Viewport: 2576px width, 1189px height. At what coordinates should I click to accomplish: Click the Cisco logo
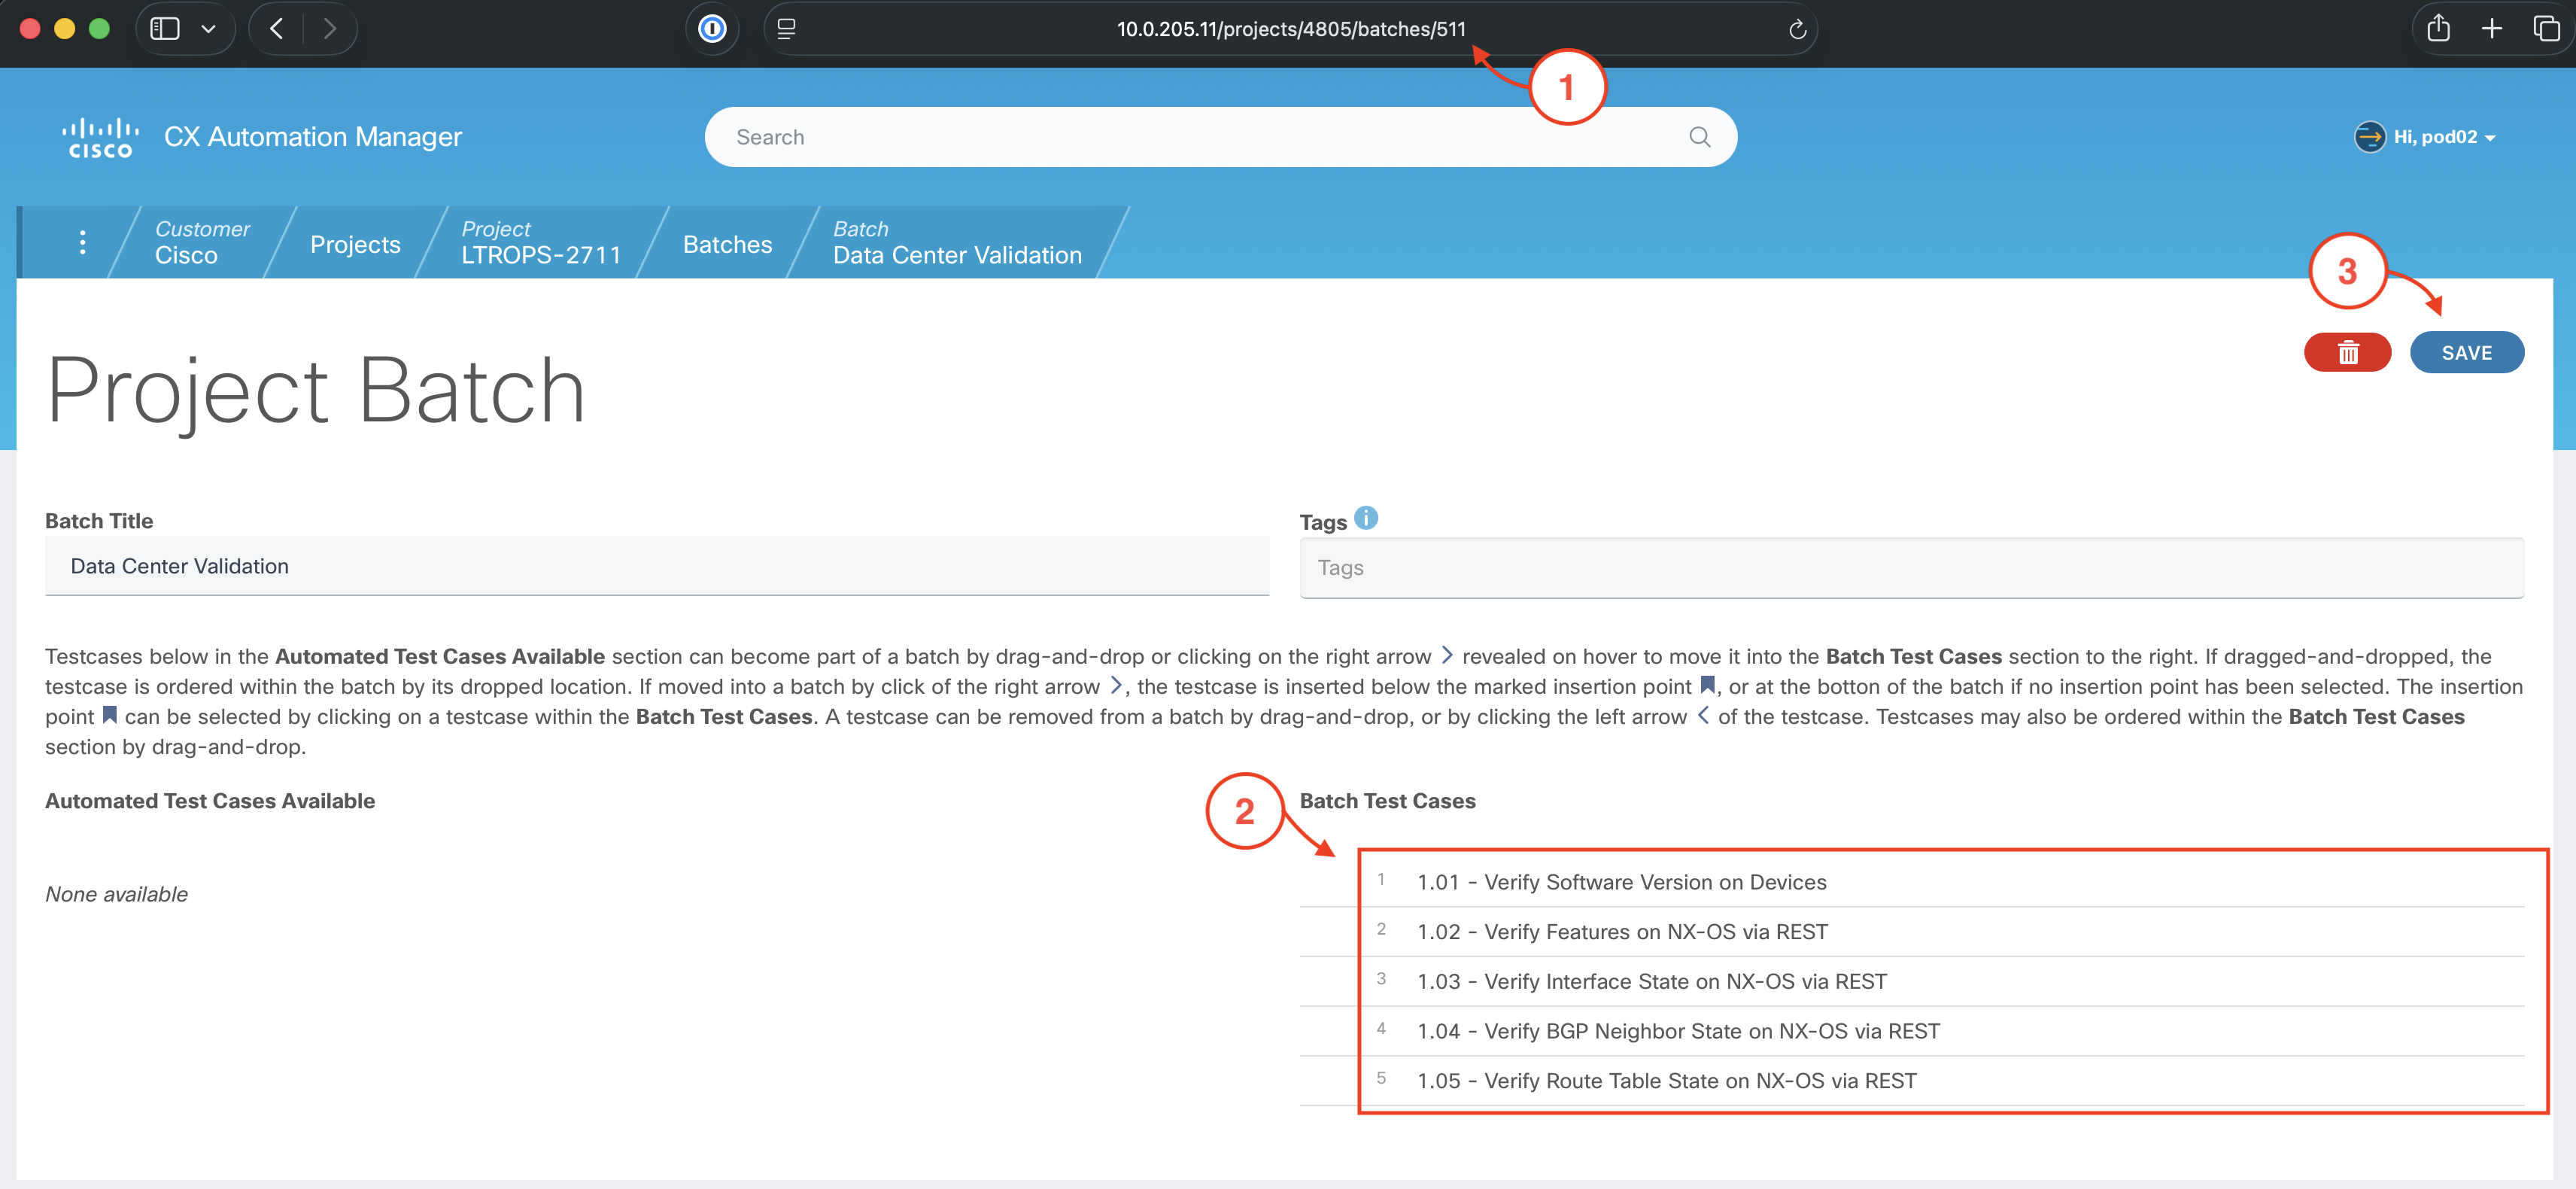[100, 138]
